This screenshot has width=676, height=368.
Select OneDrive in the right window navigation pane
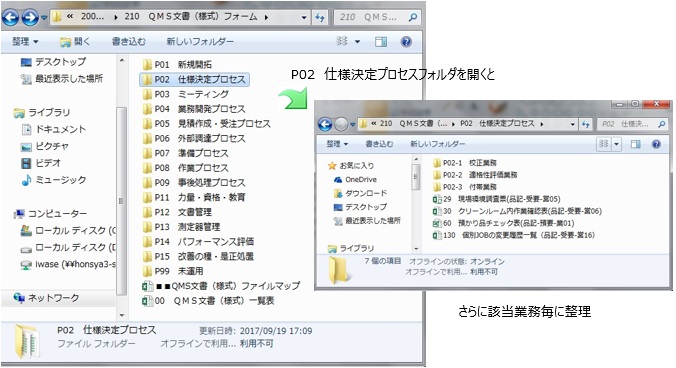click(x=355, y=180)
